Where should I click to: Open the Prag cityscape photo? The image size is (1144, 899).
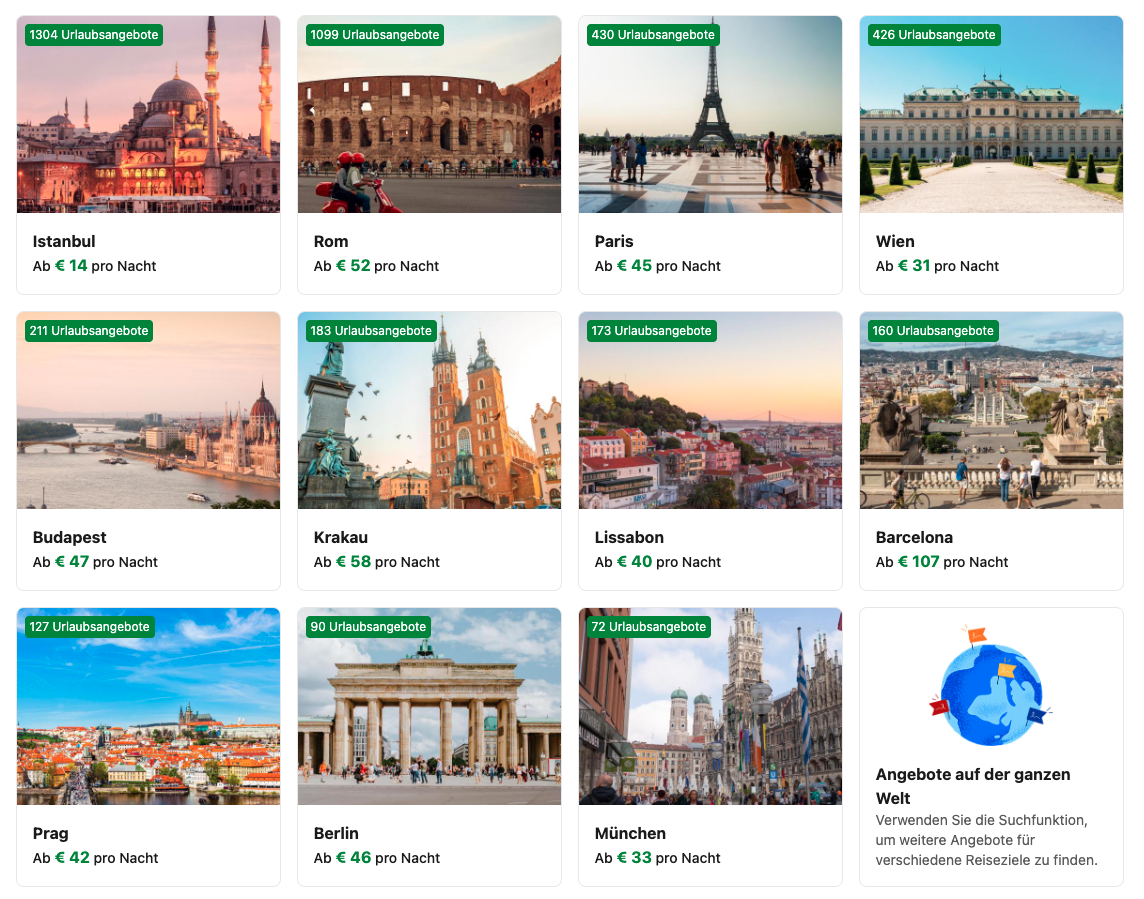[148, 706]
